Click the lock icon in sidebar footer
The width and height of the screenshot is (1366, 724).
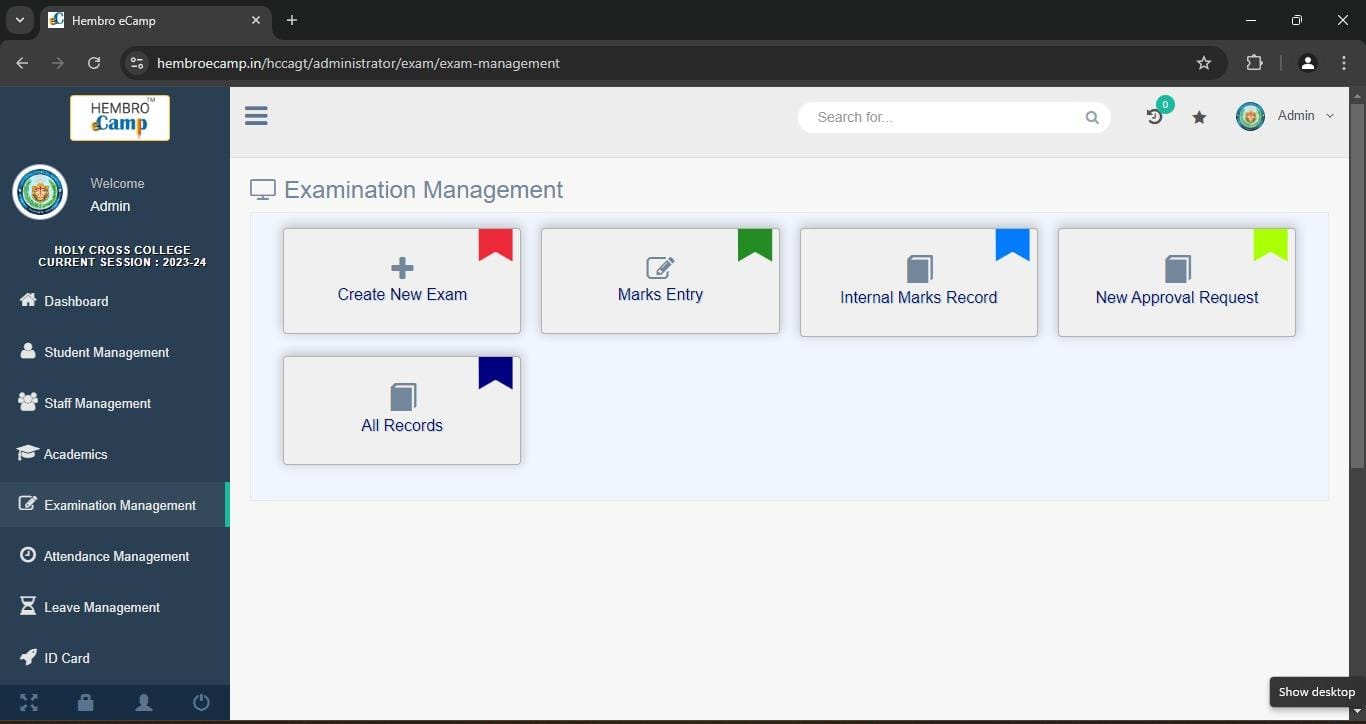(86, 703)
